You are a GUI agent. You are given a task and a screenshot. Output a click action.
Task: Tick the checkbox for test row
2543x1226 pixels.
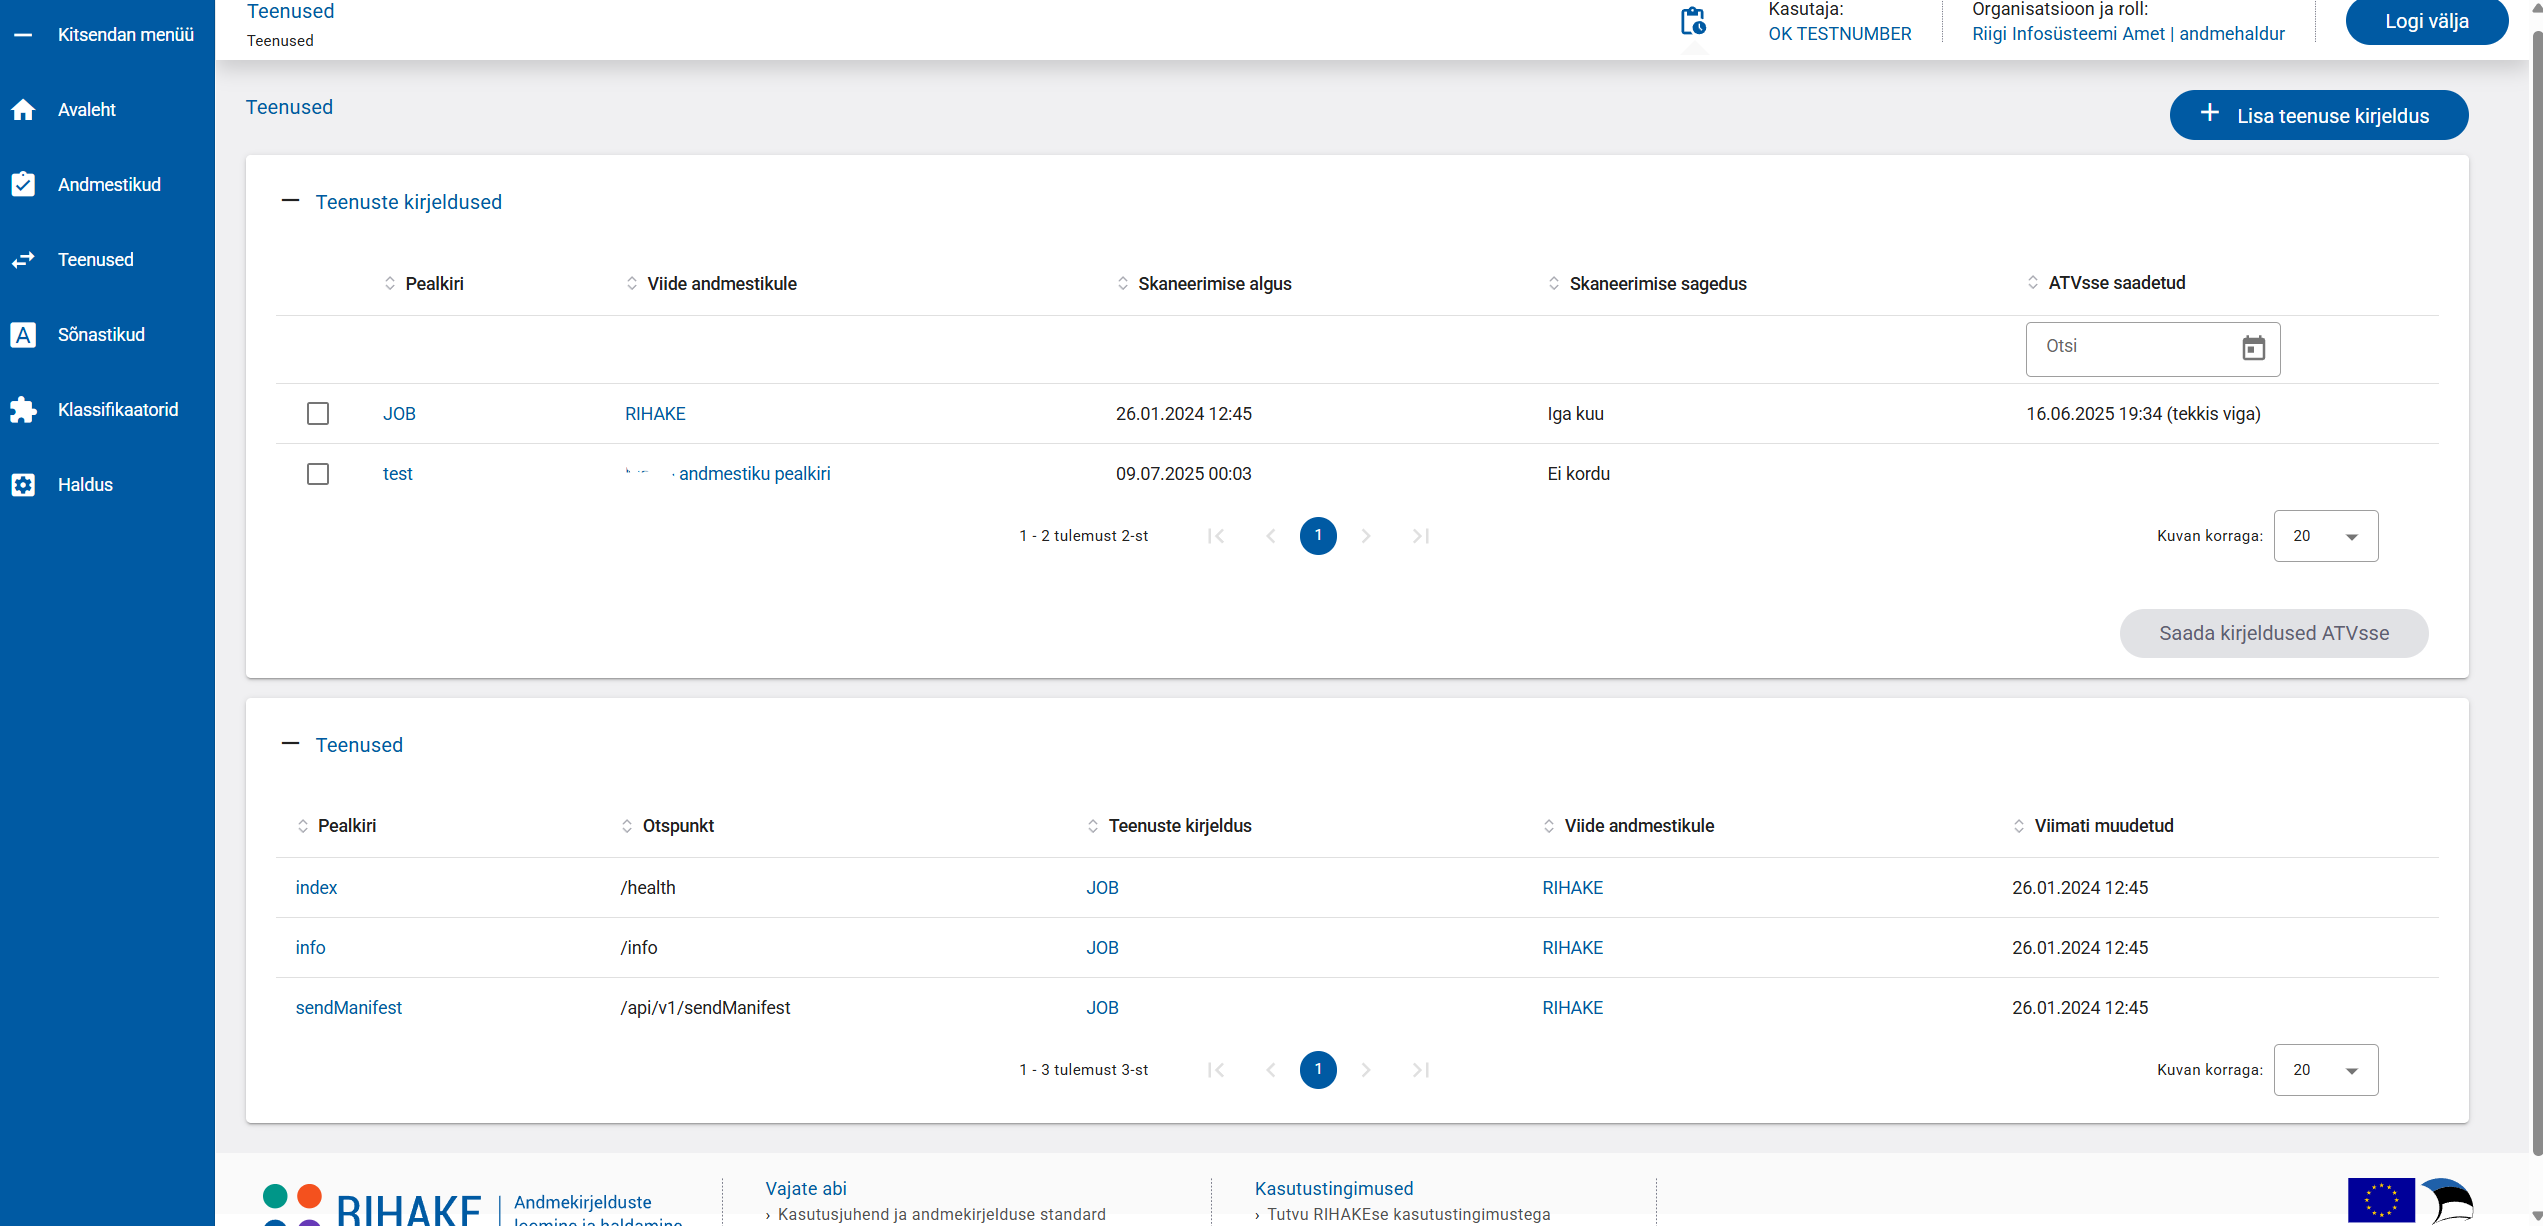point(318,474)
